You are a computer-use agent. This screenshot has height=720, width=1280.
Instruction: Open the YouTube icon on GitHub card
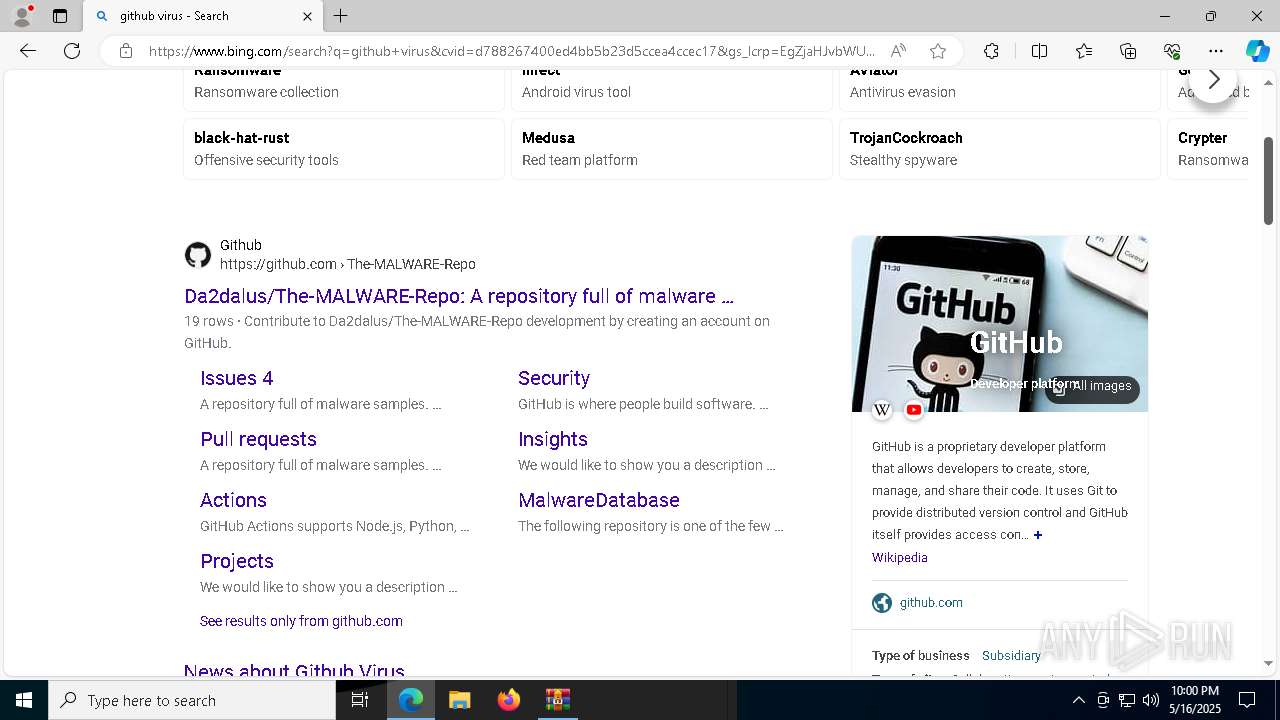pyautogui.click(x=914, y=410)
